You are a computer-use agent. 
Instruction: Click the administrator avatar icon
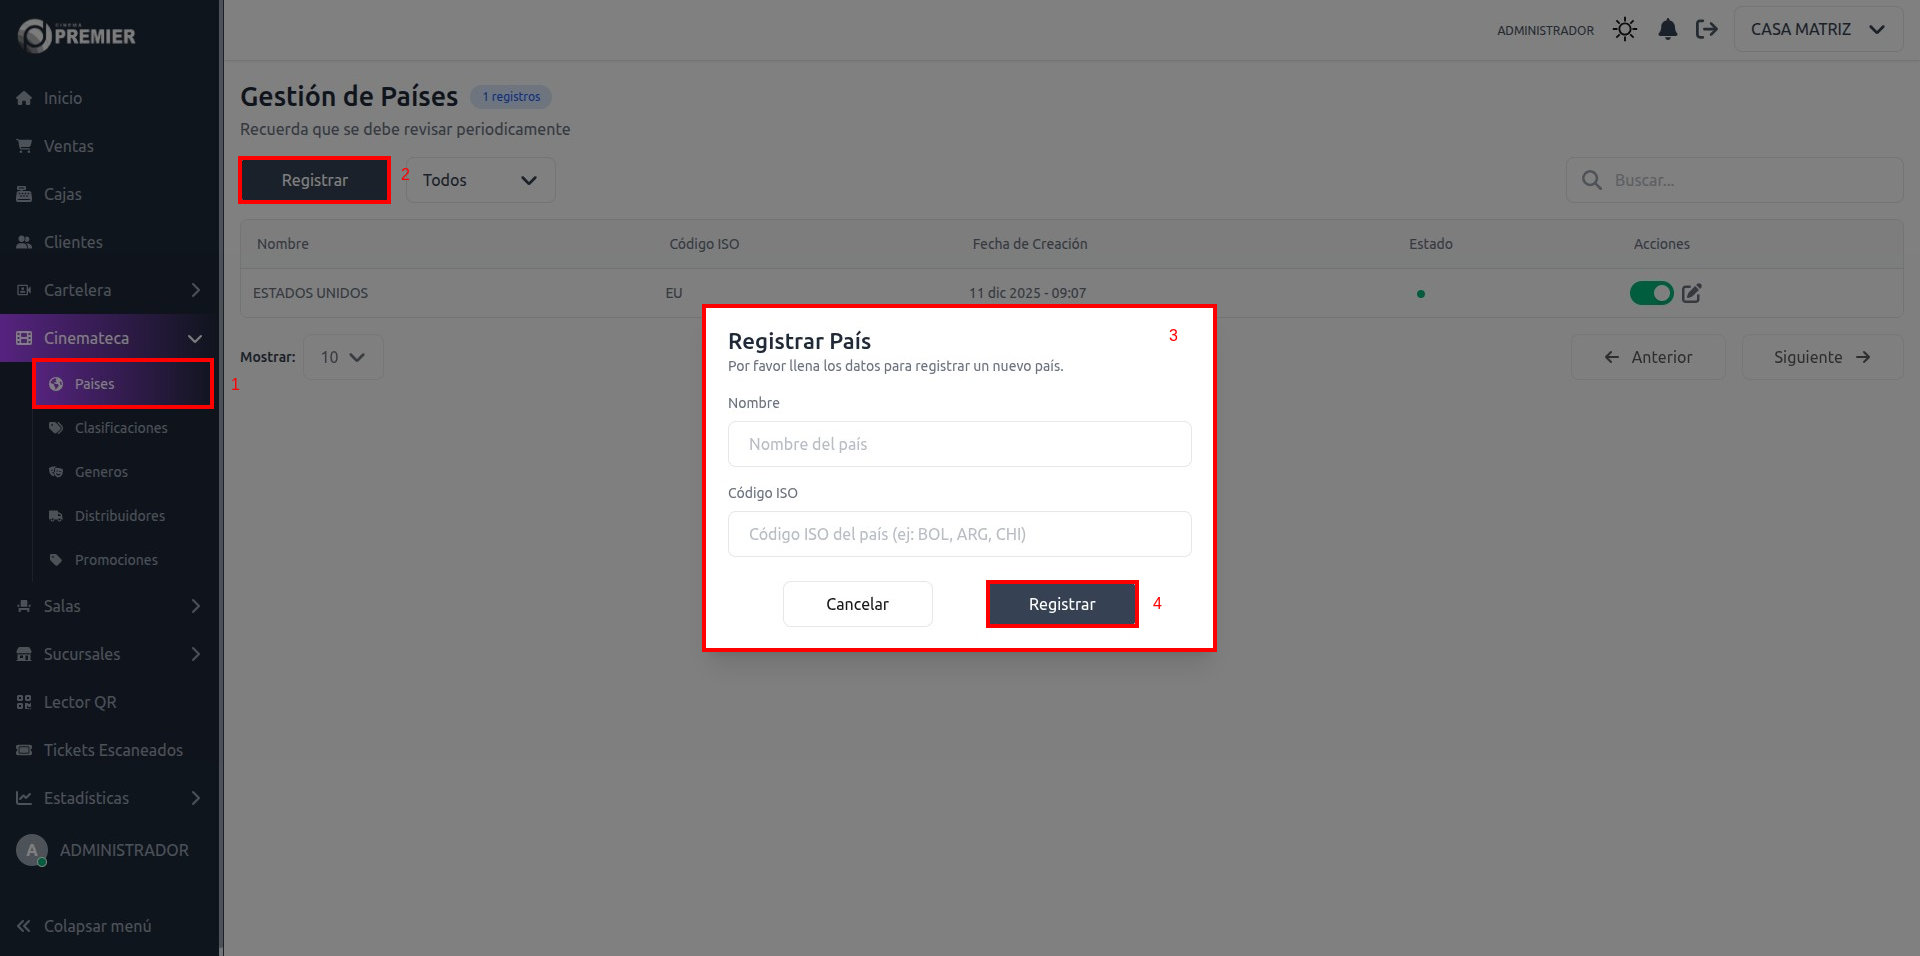(x=32, y=850)
